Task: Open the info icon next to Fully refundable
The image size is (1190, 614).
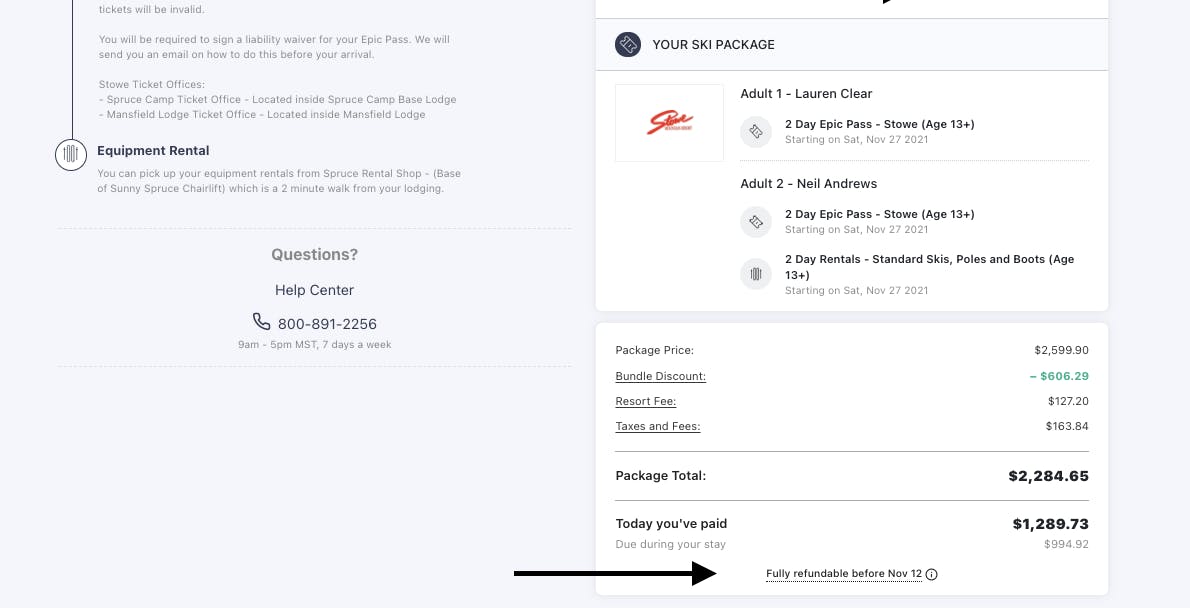Action: pyautogui.click(x=932, y=575)
